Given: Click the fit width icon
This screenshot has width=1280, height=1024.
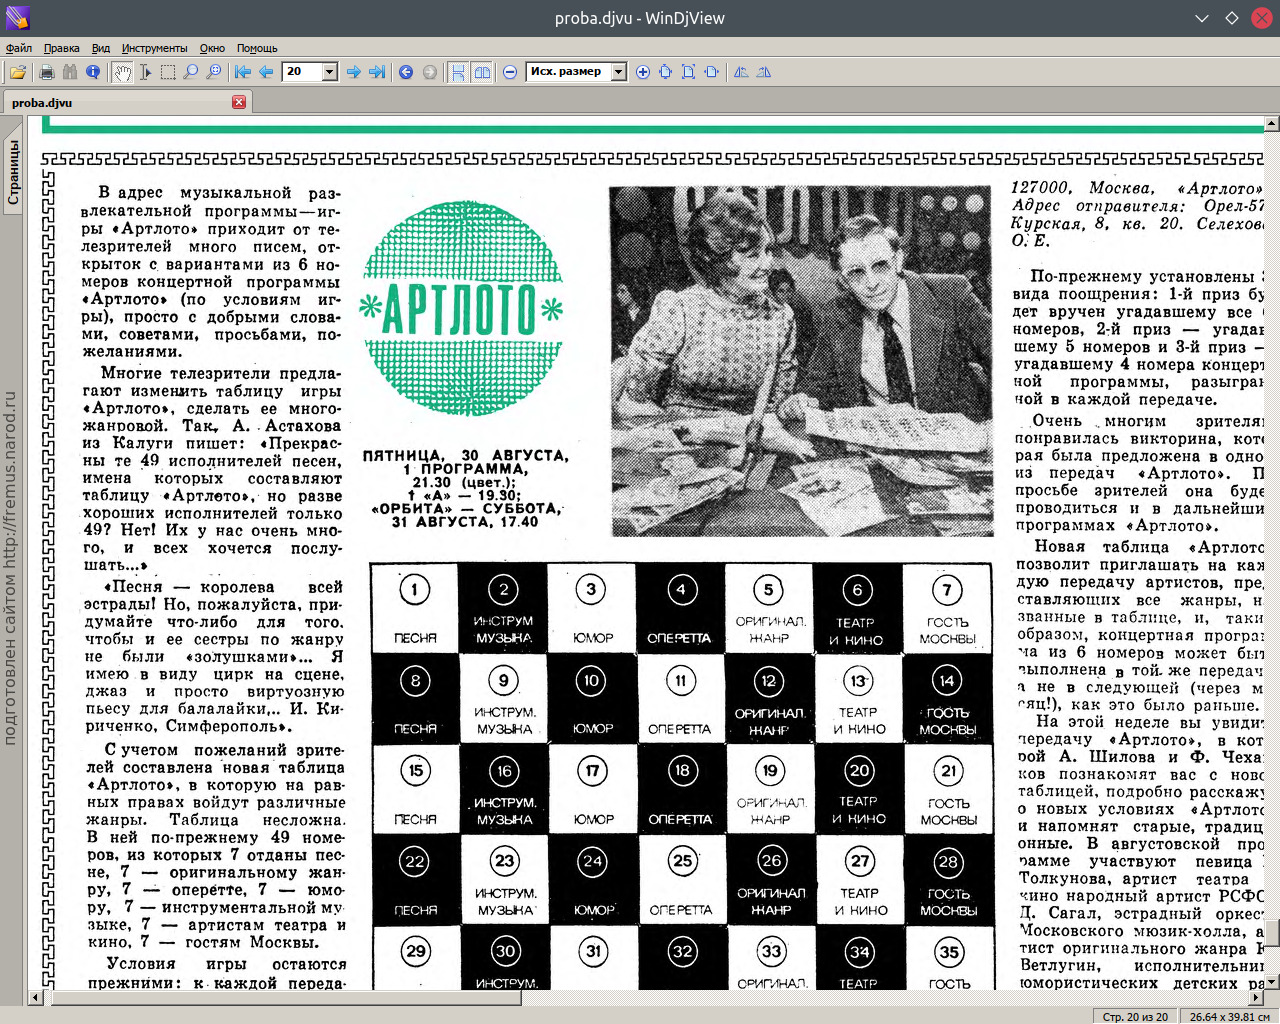Looking at the screenshot, I should click(x=711, y=72).
